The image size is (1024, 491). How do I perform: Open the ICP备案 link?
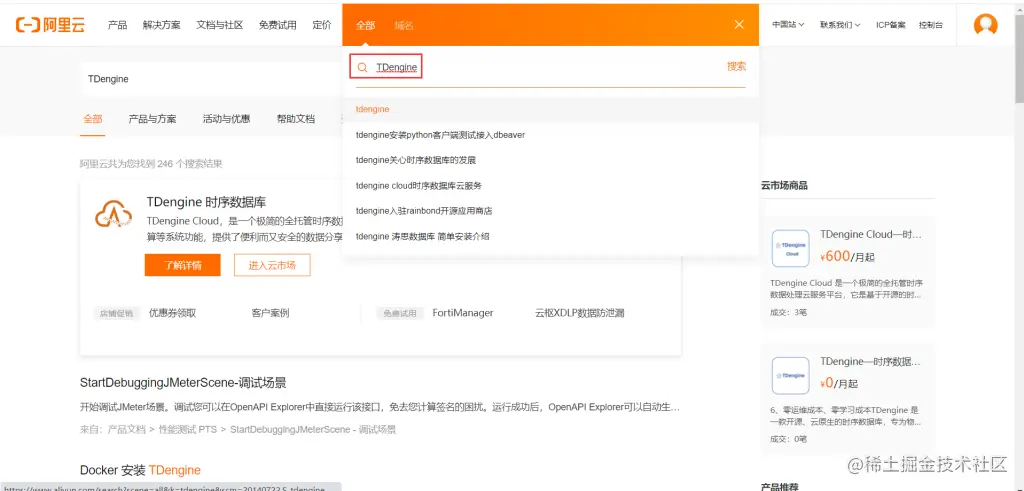891,25
